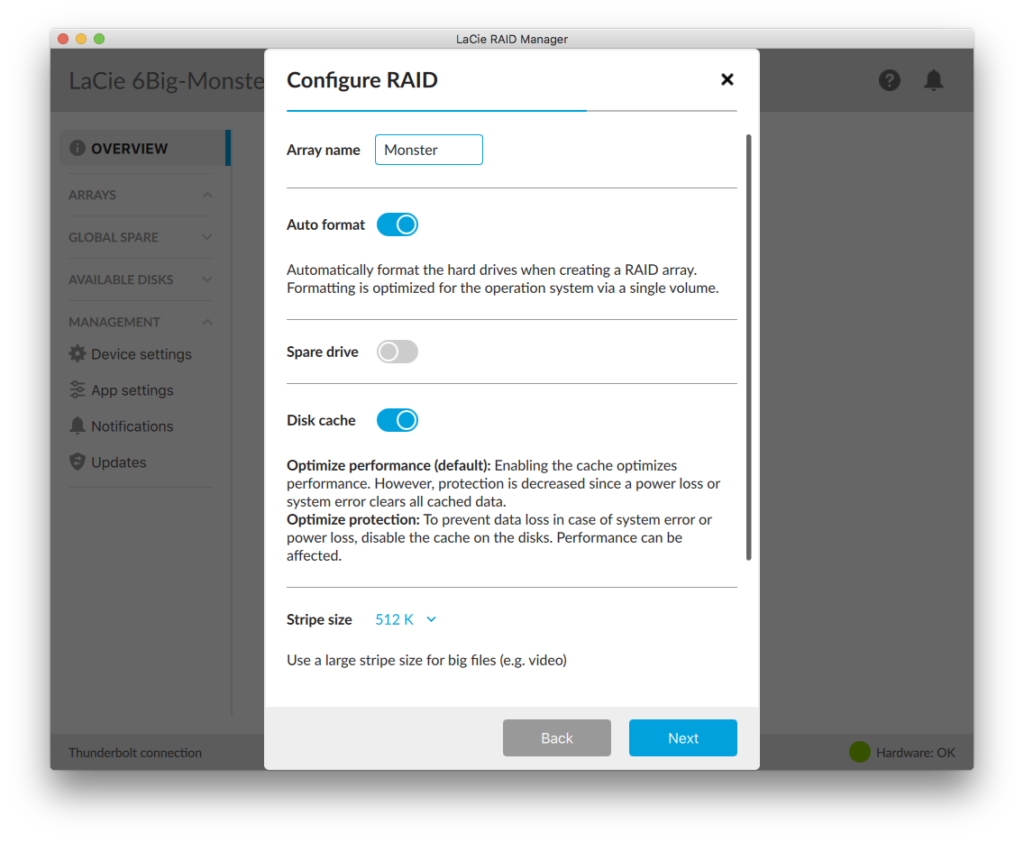This screenshot has height=842, width=1024.
Task: Open Updates in sidebar
Action: coord(108,462)
